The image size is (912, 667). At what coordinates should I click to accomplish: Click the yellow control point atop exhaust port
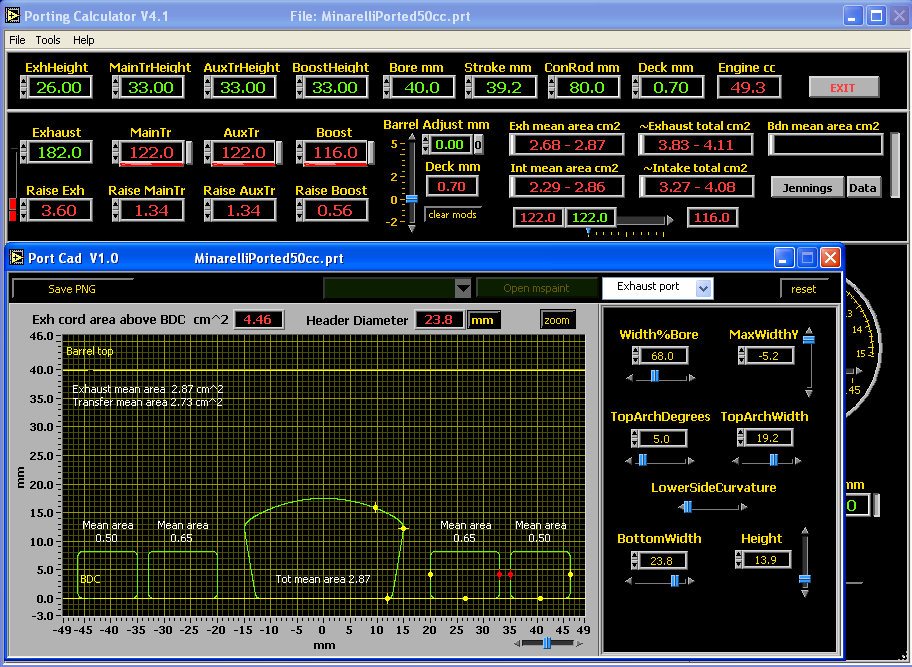pos(376,508)
